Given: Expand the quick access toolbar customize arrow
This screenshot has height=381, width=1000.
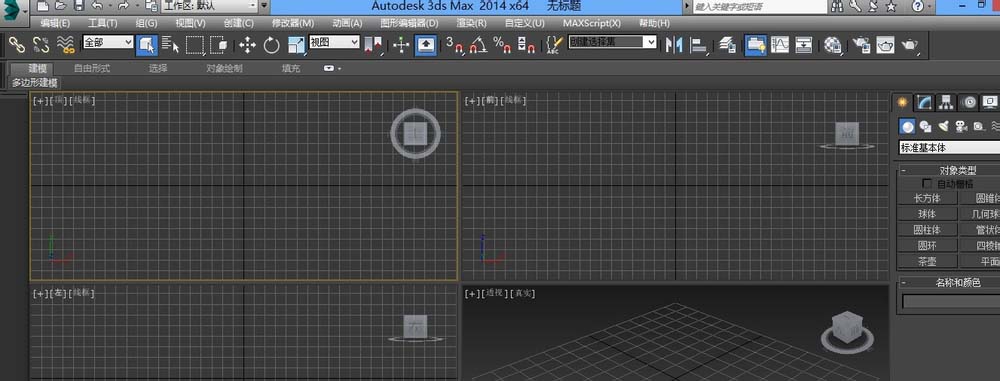Looking at the screenshot, I should pyautogui.click(x=264, y=6).
